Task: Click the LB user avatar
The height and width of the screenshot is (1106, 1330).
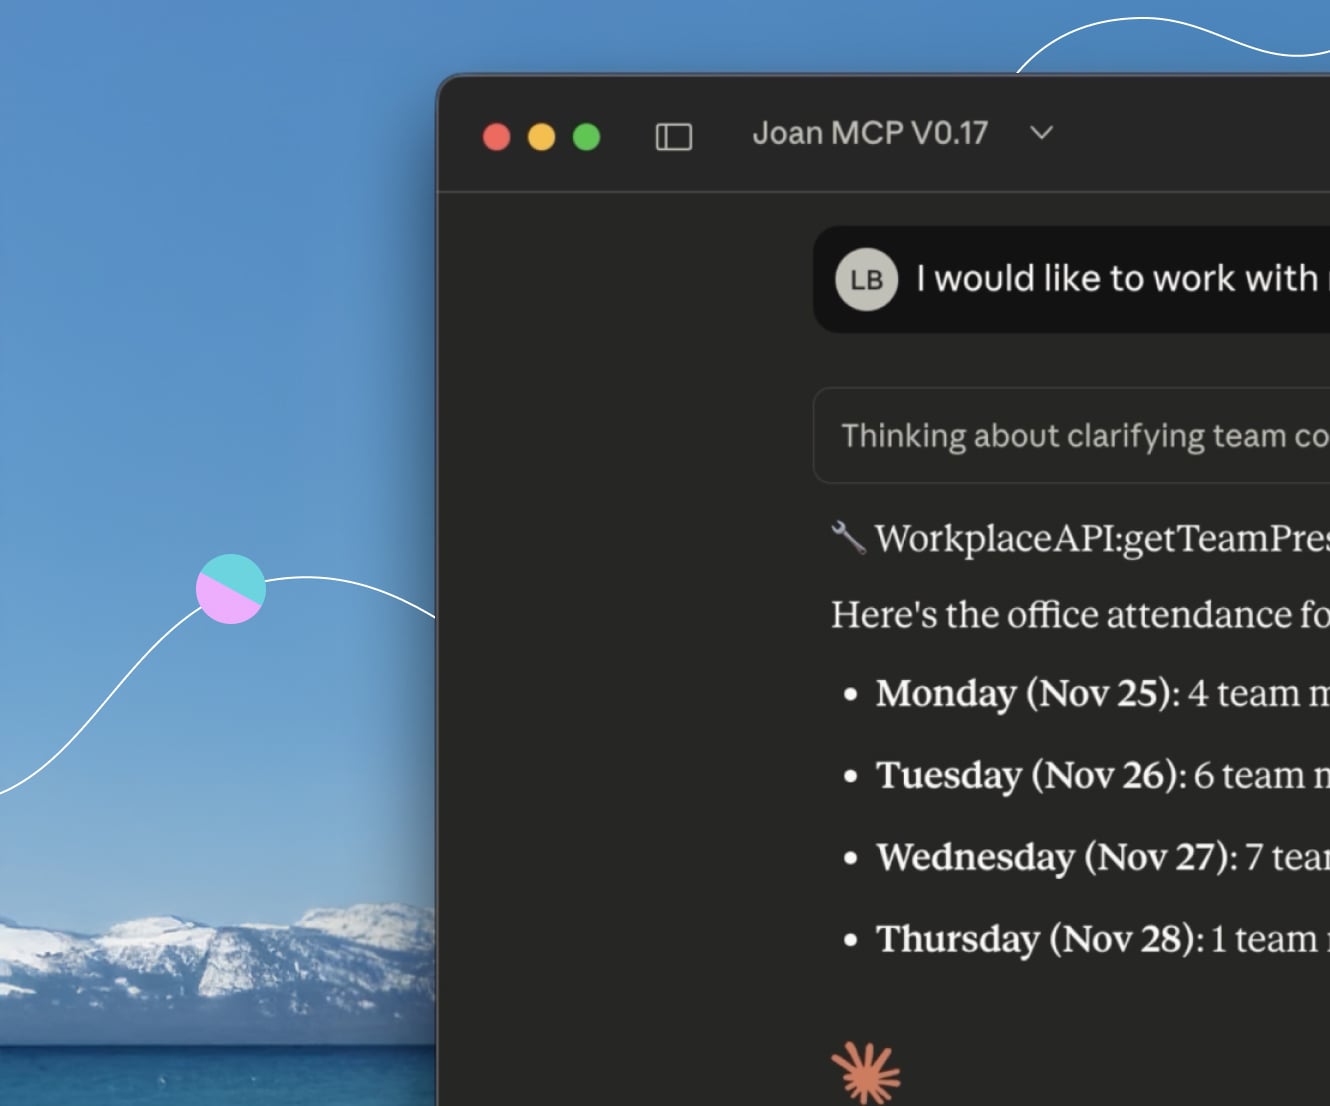Action: pyautogui.click(x=866, y=280)
